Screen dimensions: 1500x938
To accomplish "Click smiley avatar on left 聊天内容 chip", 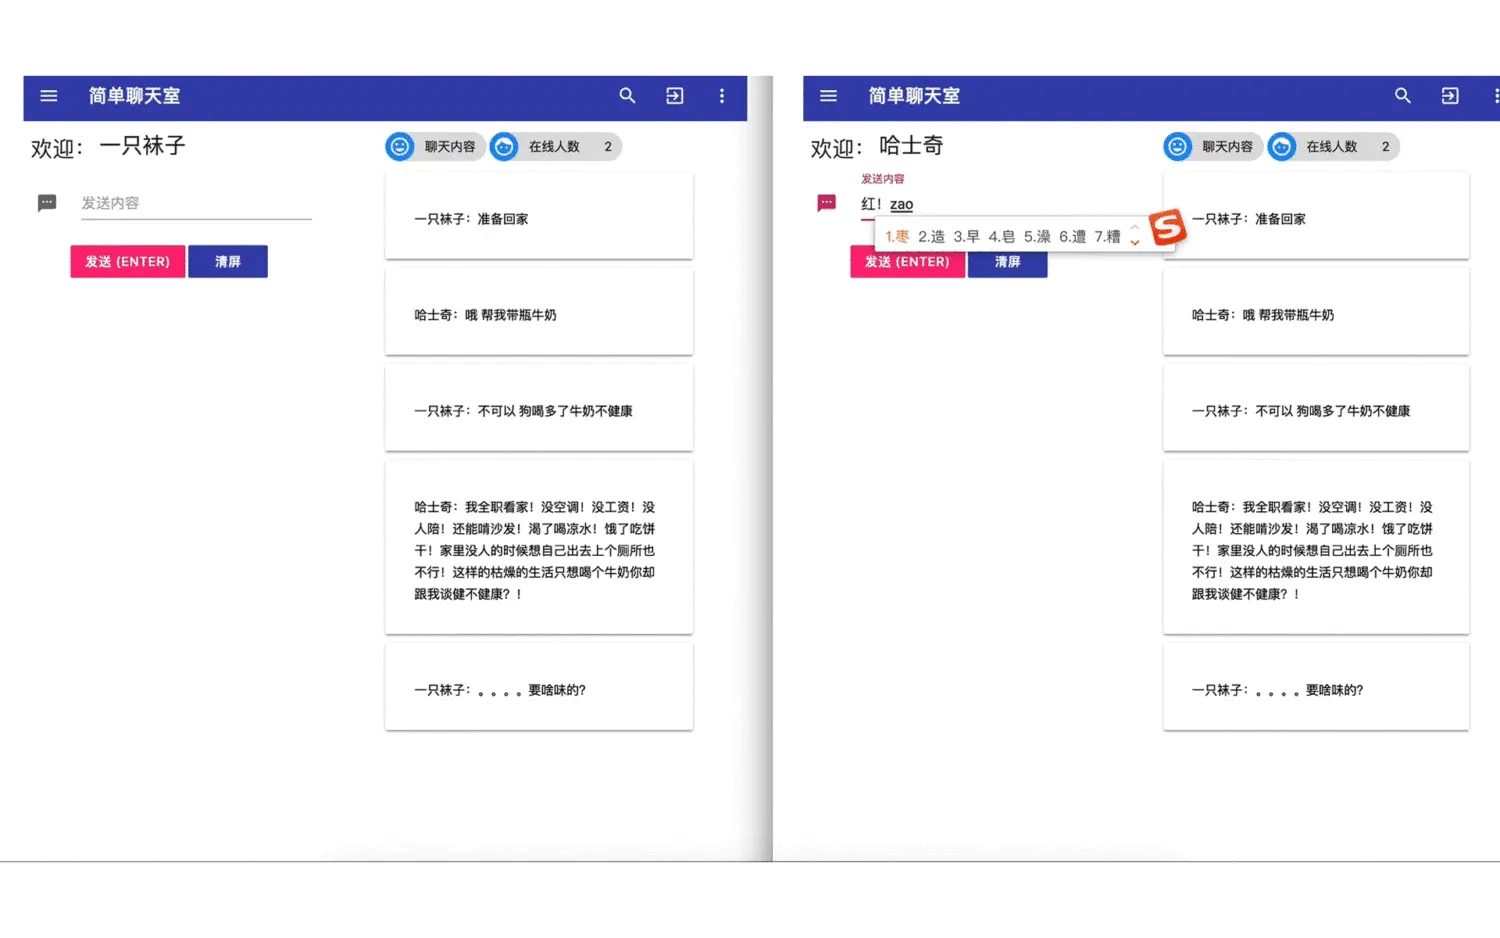I will (x=400, y=147).
